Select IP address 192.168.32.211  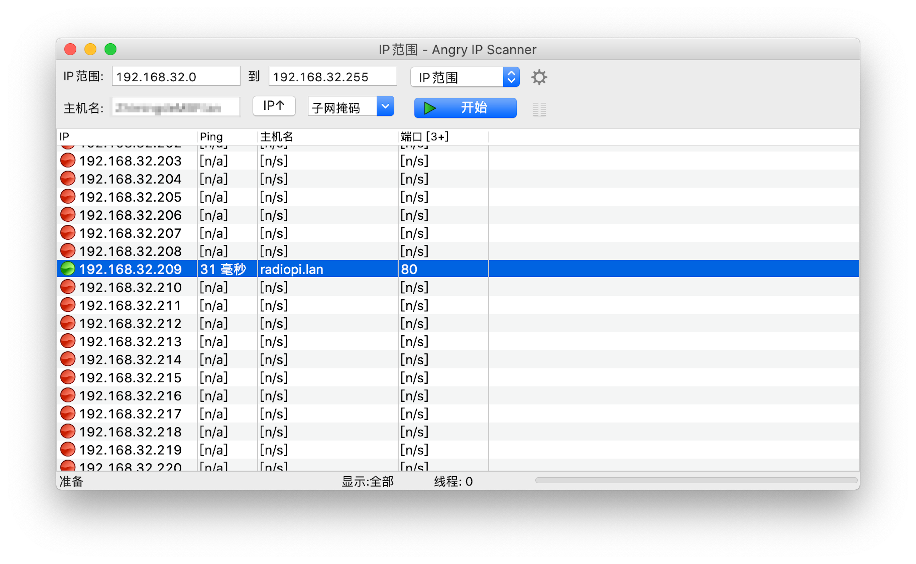pyautogui.click(x=130, y=306)
